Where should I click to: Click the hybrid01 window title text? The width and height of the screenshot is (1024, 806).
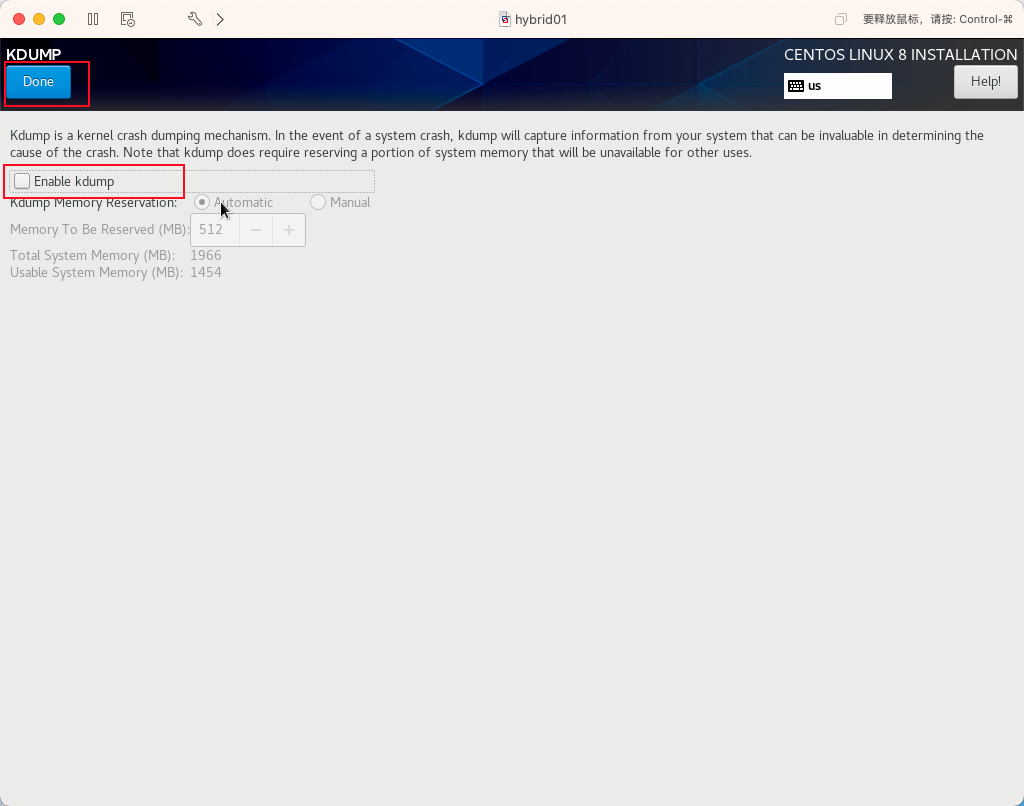pyautogui.click(x=541, y=20)
